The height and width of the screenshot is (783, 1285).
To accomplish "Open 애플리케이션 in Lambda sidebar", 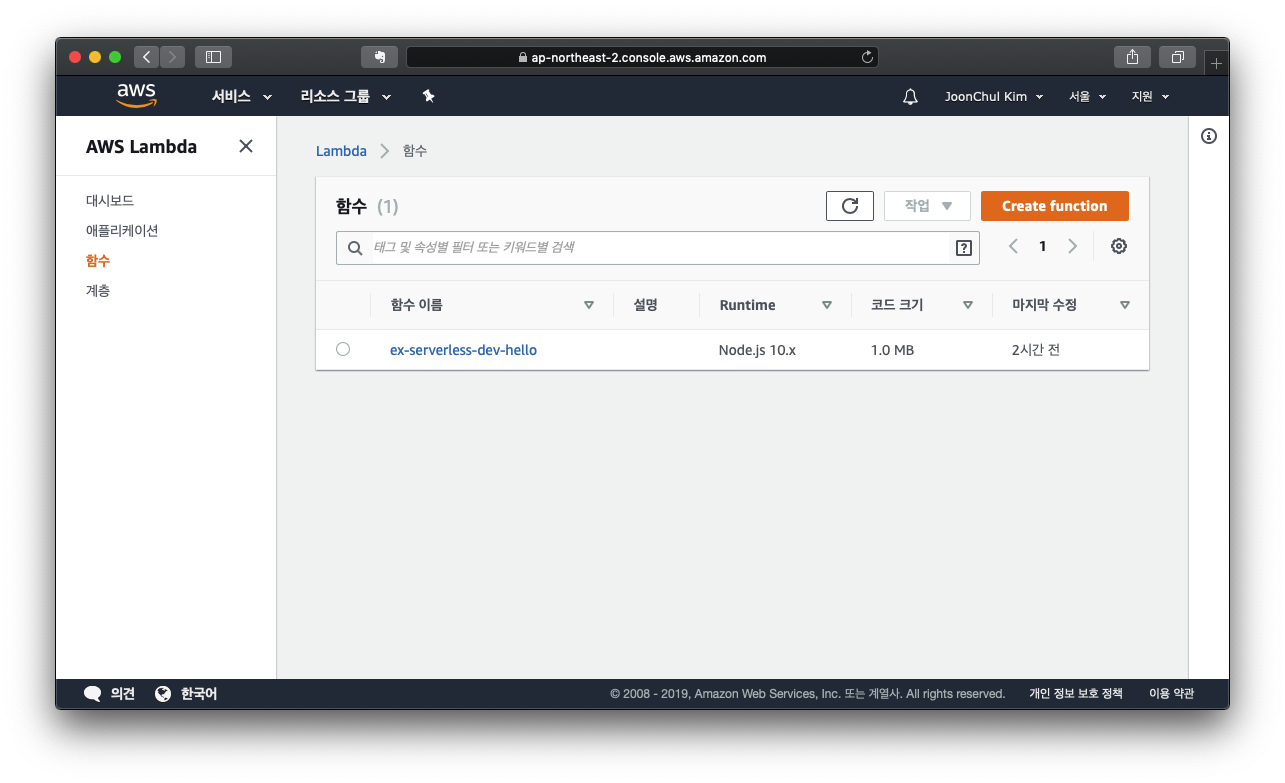I will point(122,231).
